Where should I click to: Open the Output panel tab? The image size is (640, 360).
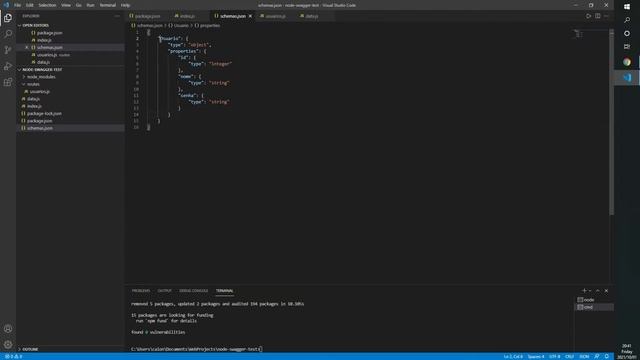click(x=164, y=291)
